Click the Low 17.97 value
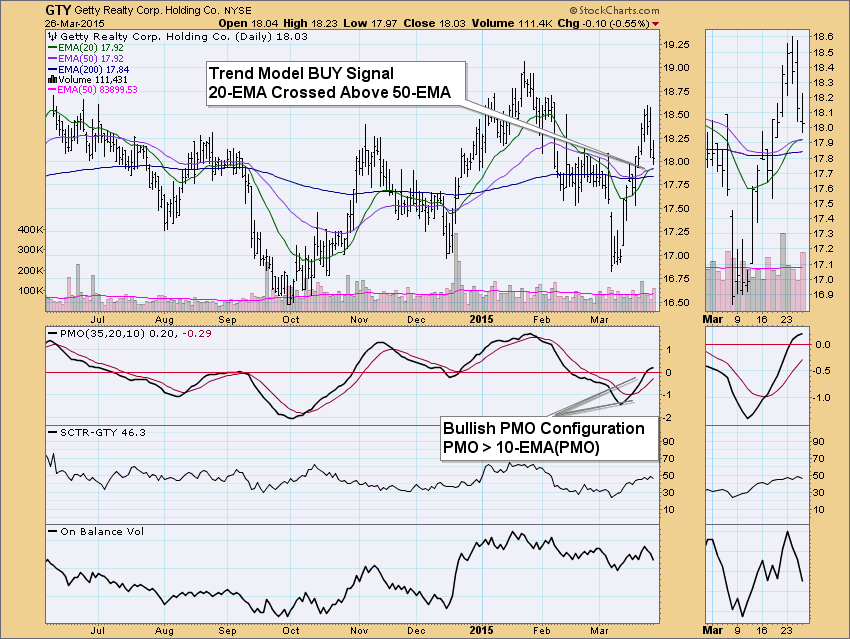850x639 pixels. (370, 23)
